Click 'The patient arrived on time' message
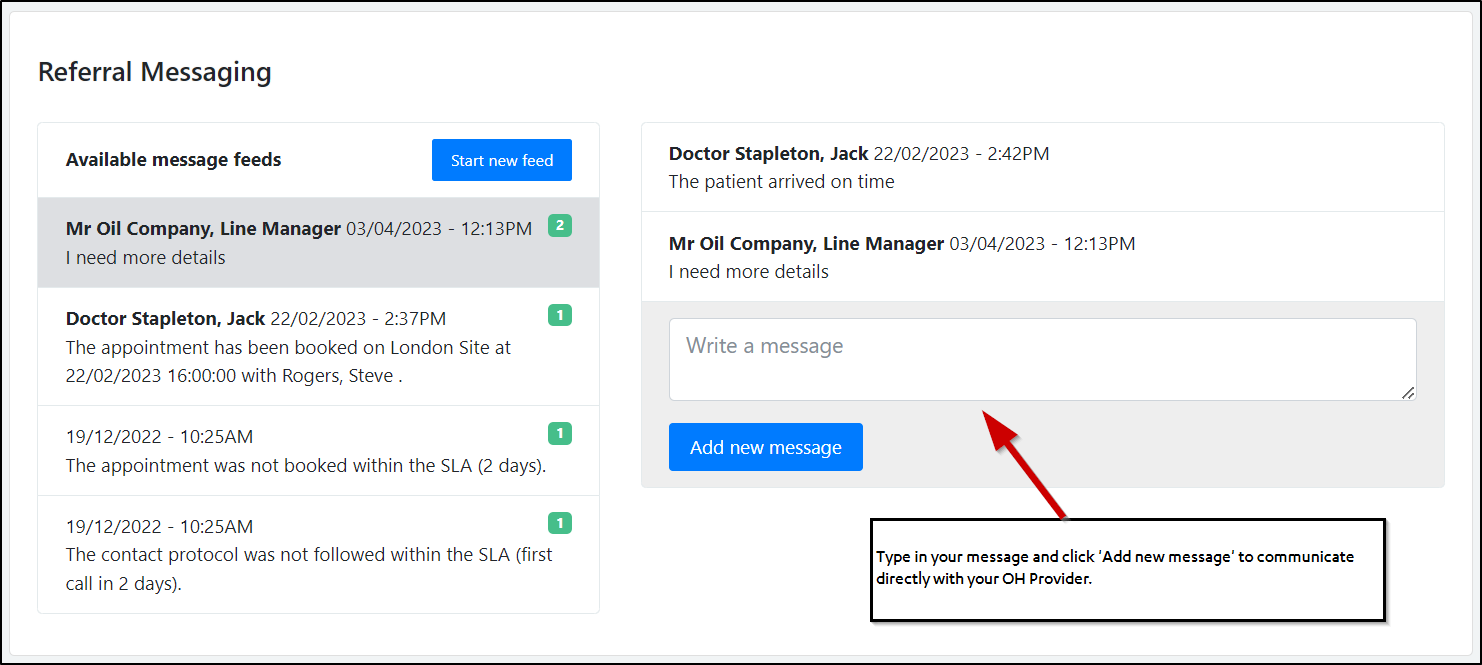1482x665 pixels. [x=781, y=182]
